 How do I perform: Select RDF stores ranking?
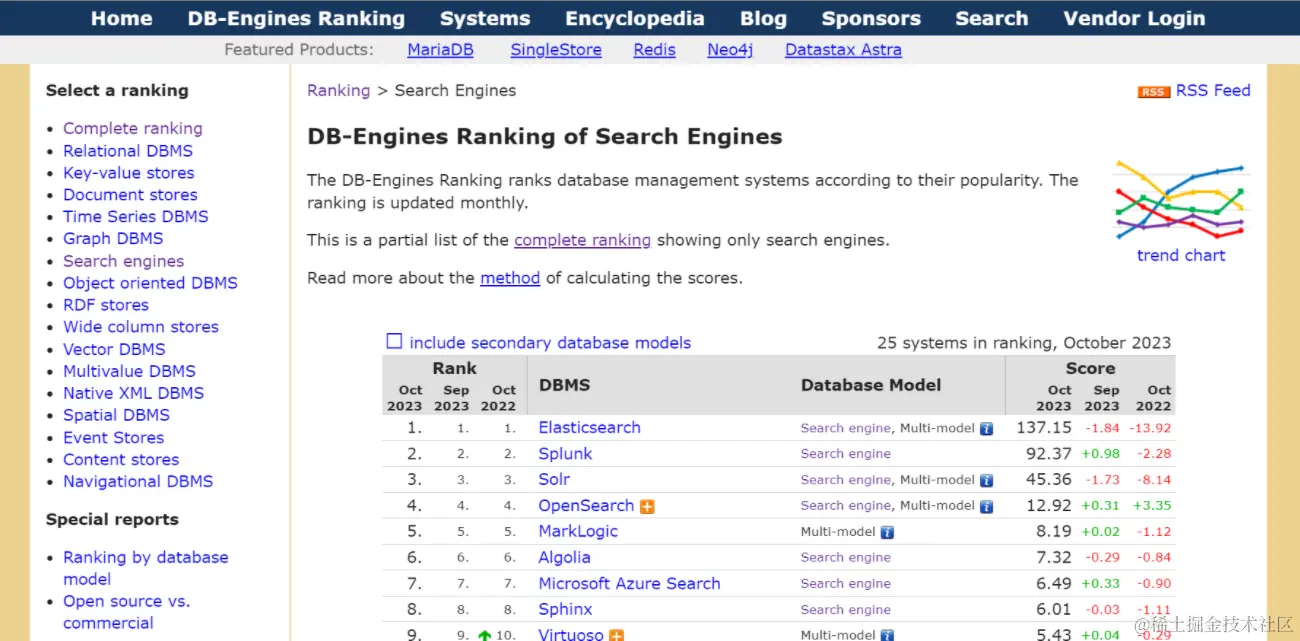(x=106, y=305)
